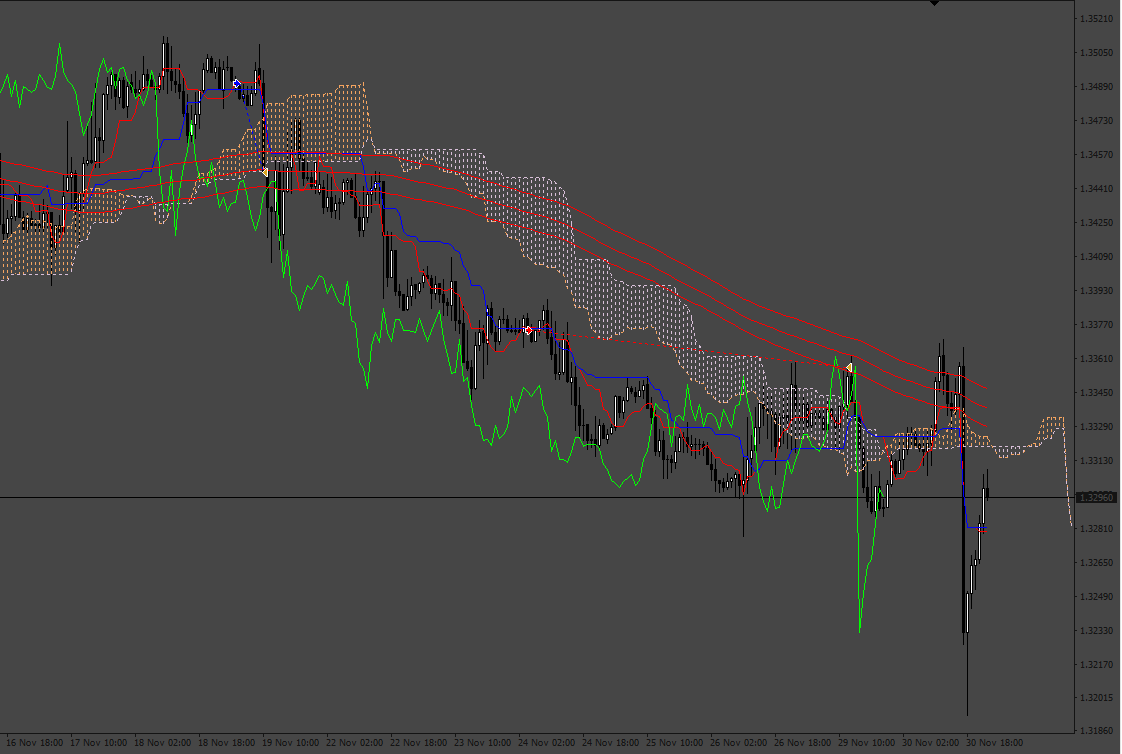The image size is (1122, 754).
Task: Click the red sell arrow marker near 24 Nov
Action: click(x=529, y=331)
